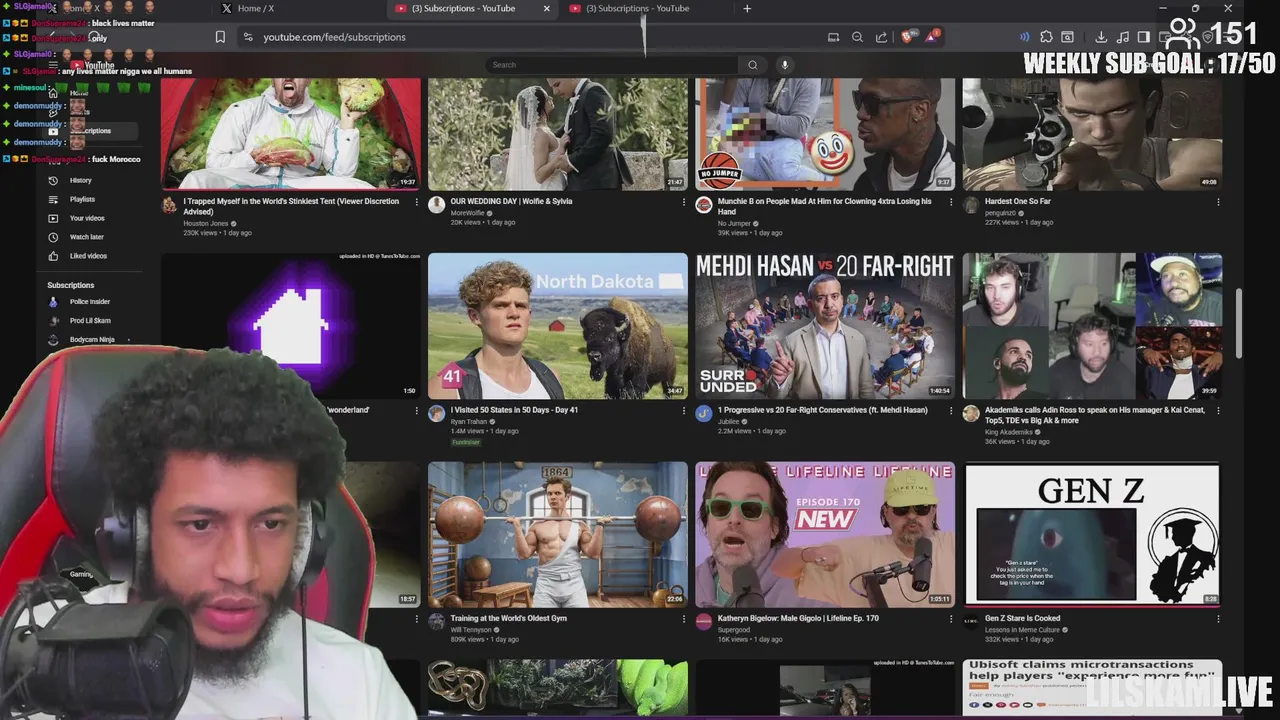Select Subscriptions in YouTube sidebar

(88, 131)
